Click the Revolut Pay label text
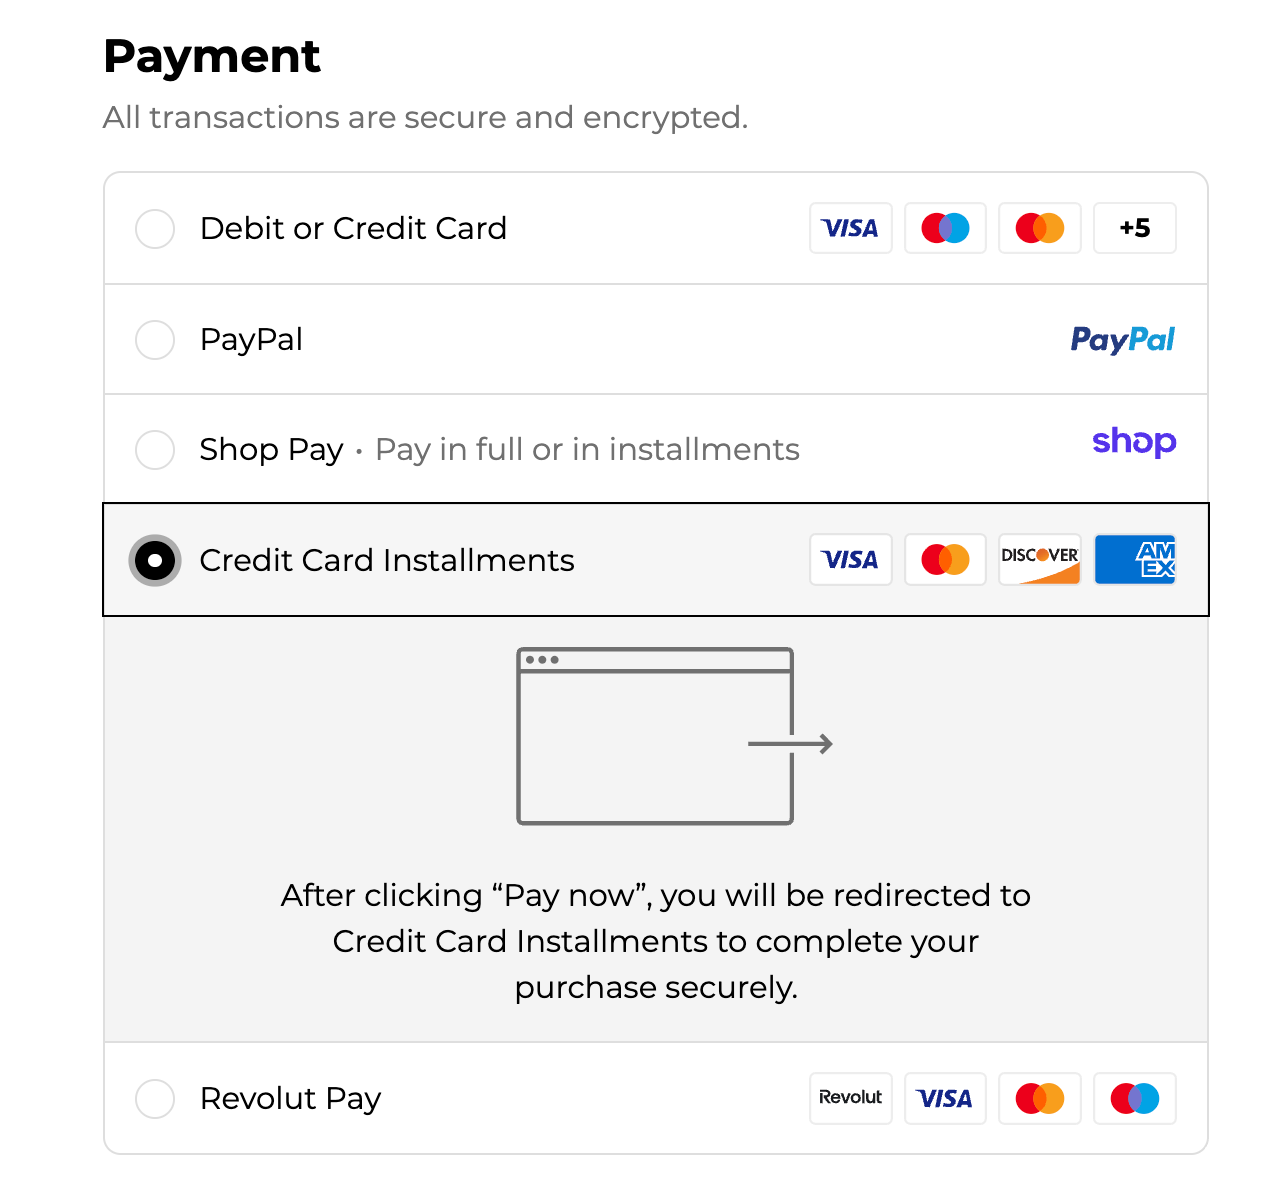Viewport: 1286px width, 1186px height. tap(290, 1098)
